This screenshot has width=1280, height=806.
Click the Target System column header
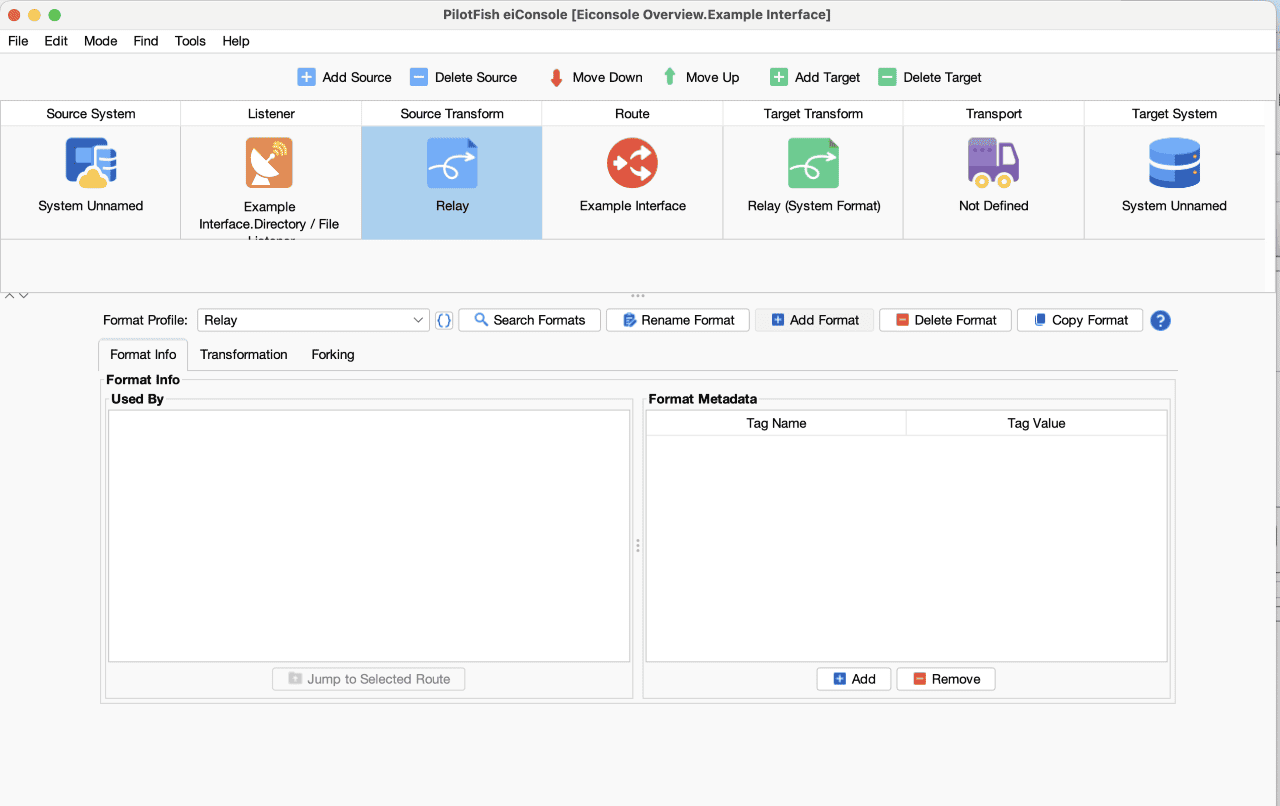pos(1174,113)
